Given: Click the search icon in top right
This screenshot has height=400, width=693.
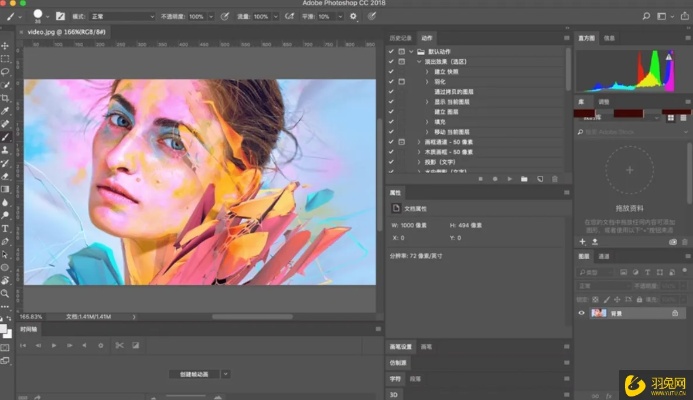Looking at the screenshot, I should point(646,16).
